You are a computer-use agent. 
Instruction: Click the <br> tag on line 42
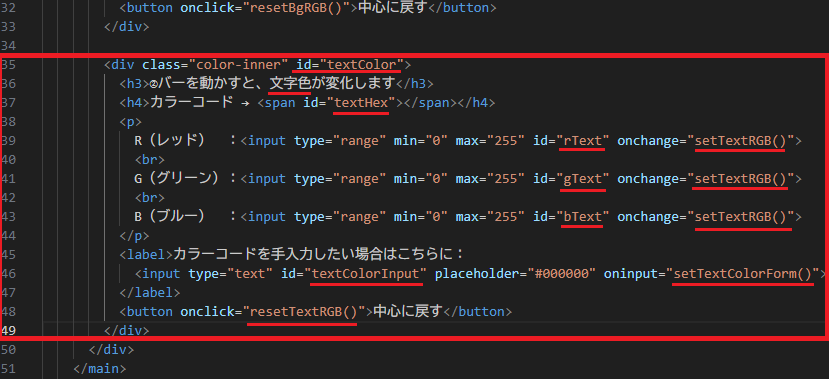coord(150,198)
